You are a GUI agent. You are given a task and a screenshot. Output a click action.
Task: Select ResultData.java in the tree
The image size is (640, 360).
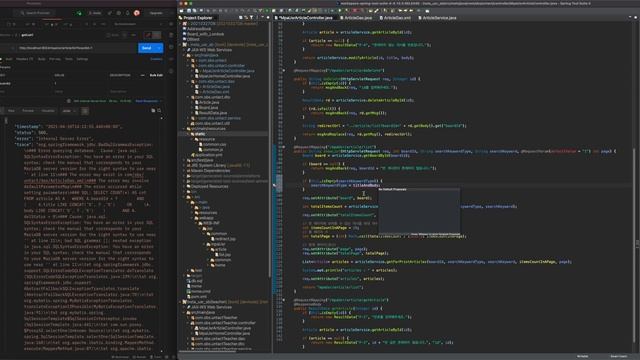(x=212, y=113)
